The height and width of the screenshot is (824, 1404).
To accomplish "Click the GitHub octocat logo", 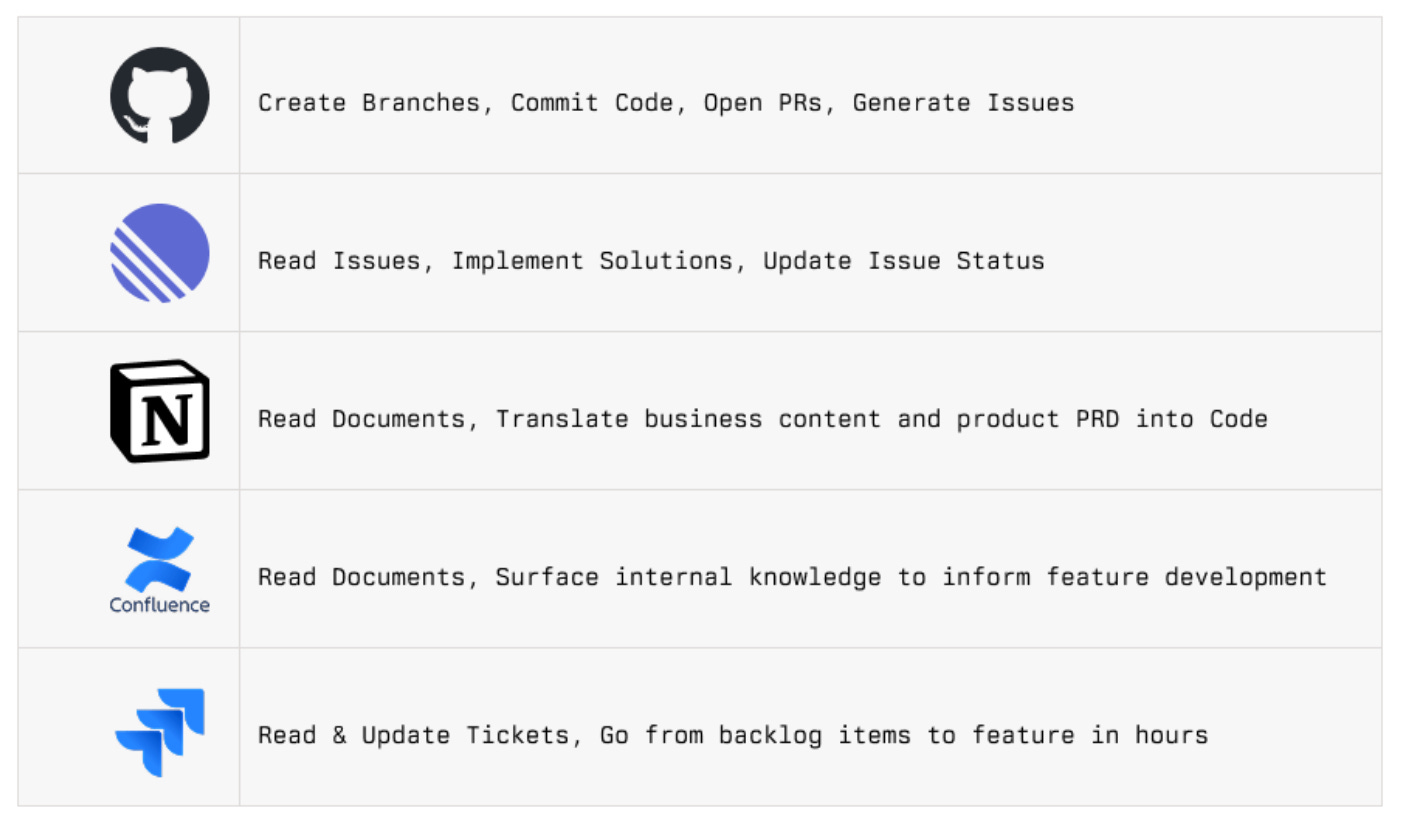I will coord(160,95).
